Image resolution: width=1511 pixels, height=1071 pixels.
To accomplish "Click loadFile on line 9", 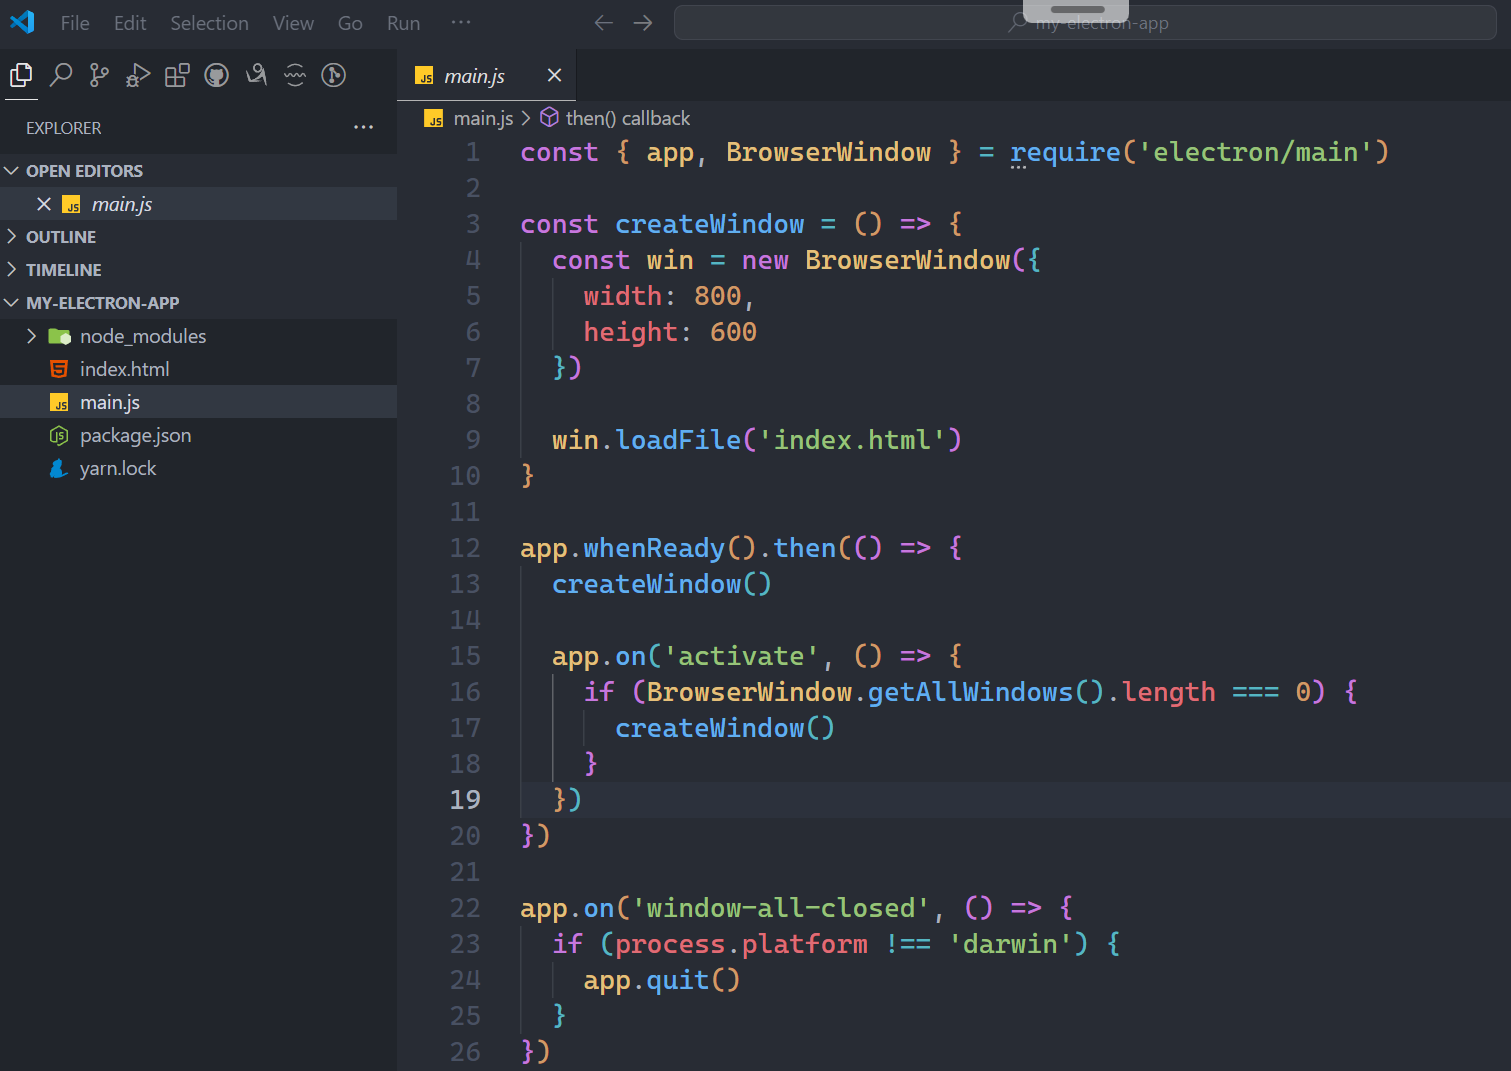I will click(678, 440).
